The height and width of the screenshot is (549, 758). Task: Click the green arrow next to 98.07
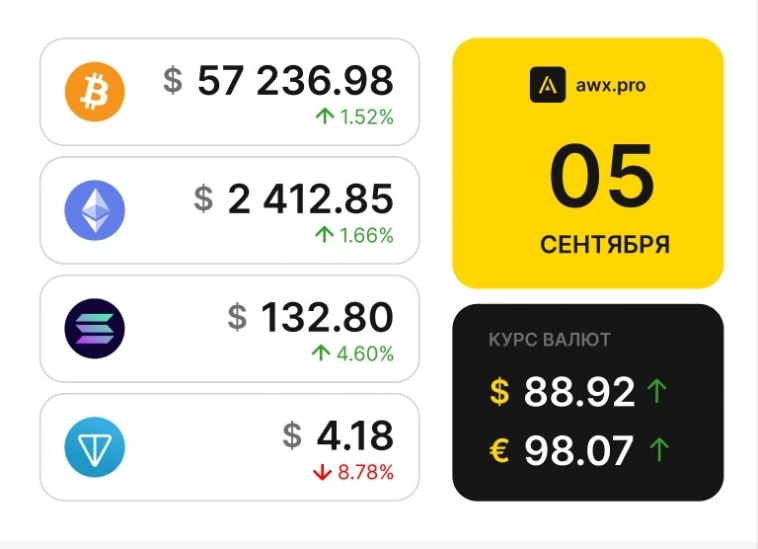tap(657, 451)
